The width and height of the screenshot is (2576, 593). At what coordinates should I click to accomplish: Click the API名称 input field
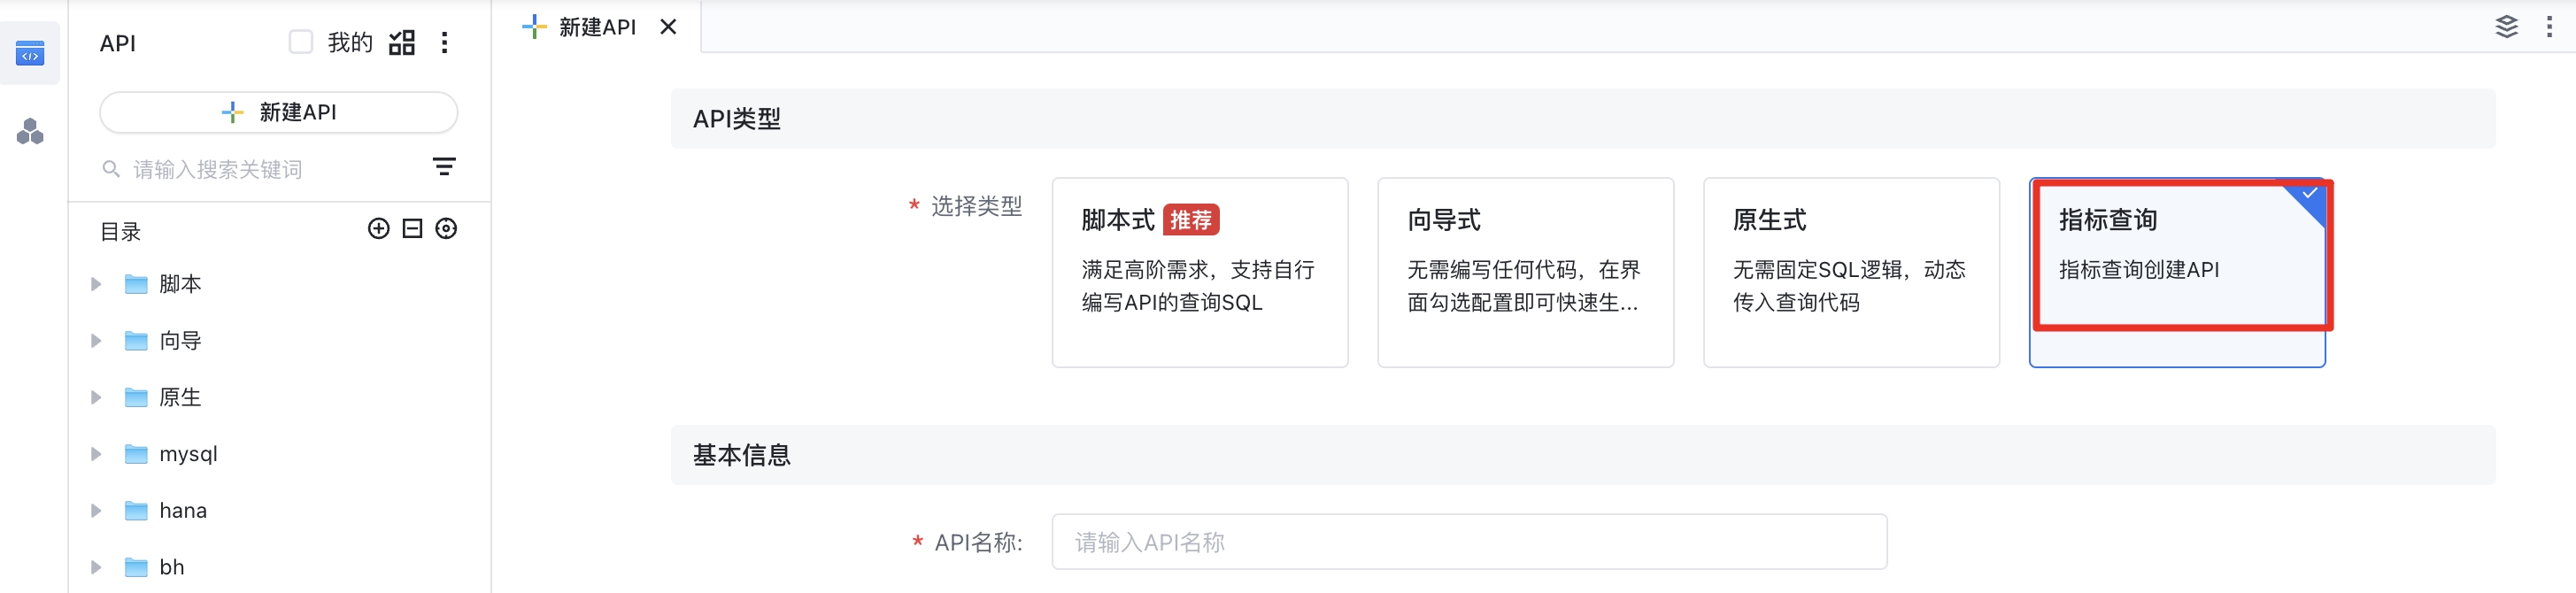click(x=1468, y=542)
